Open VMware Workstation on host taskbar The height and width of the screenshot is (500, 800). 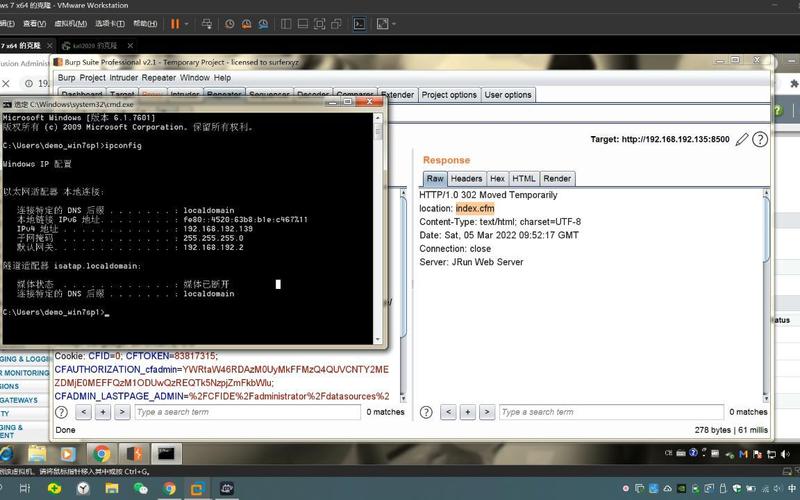[x=197, y=488]
